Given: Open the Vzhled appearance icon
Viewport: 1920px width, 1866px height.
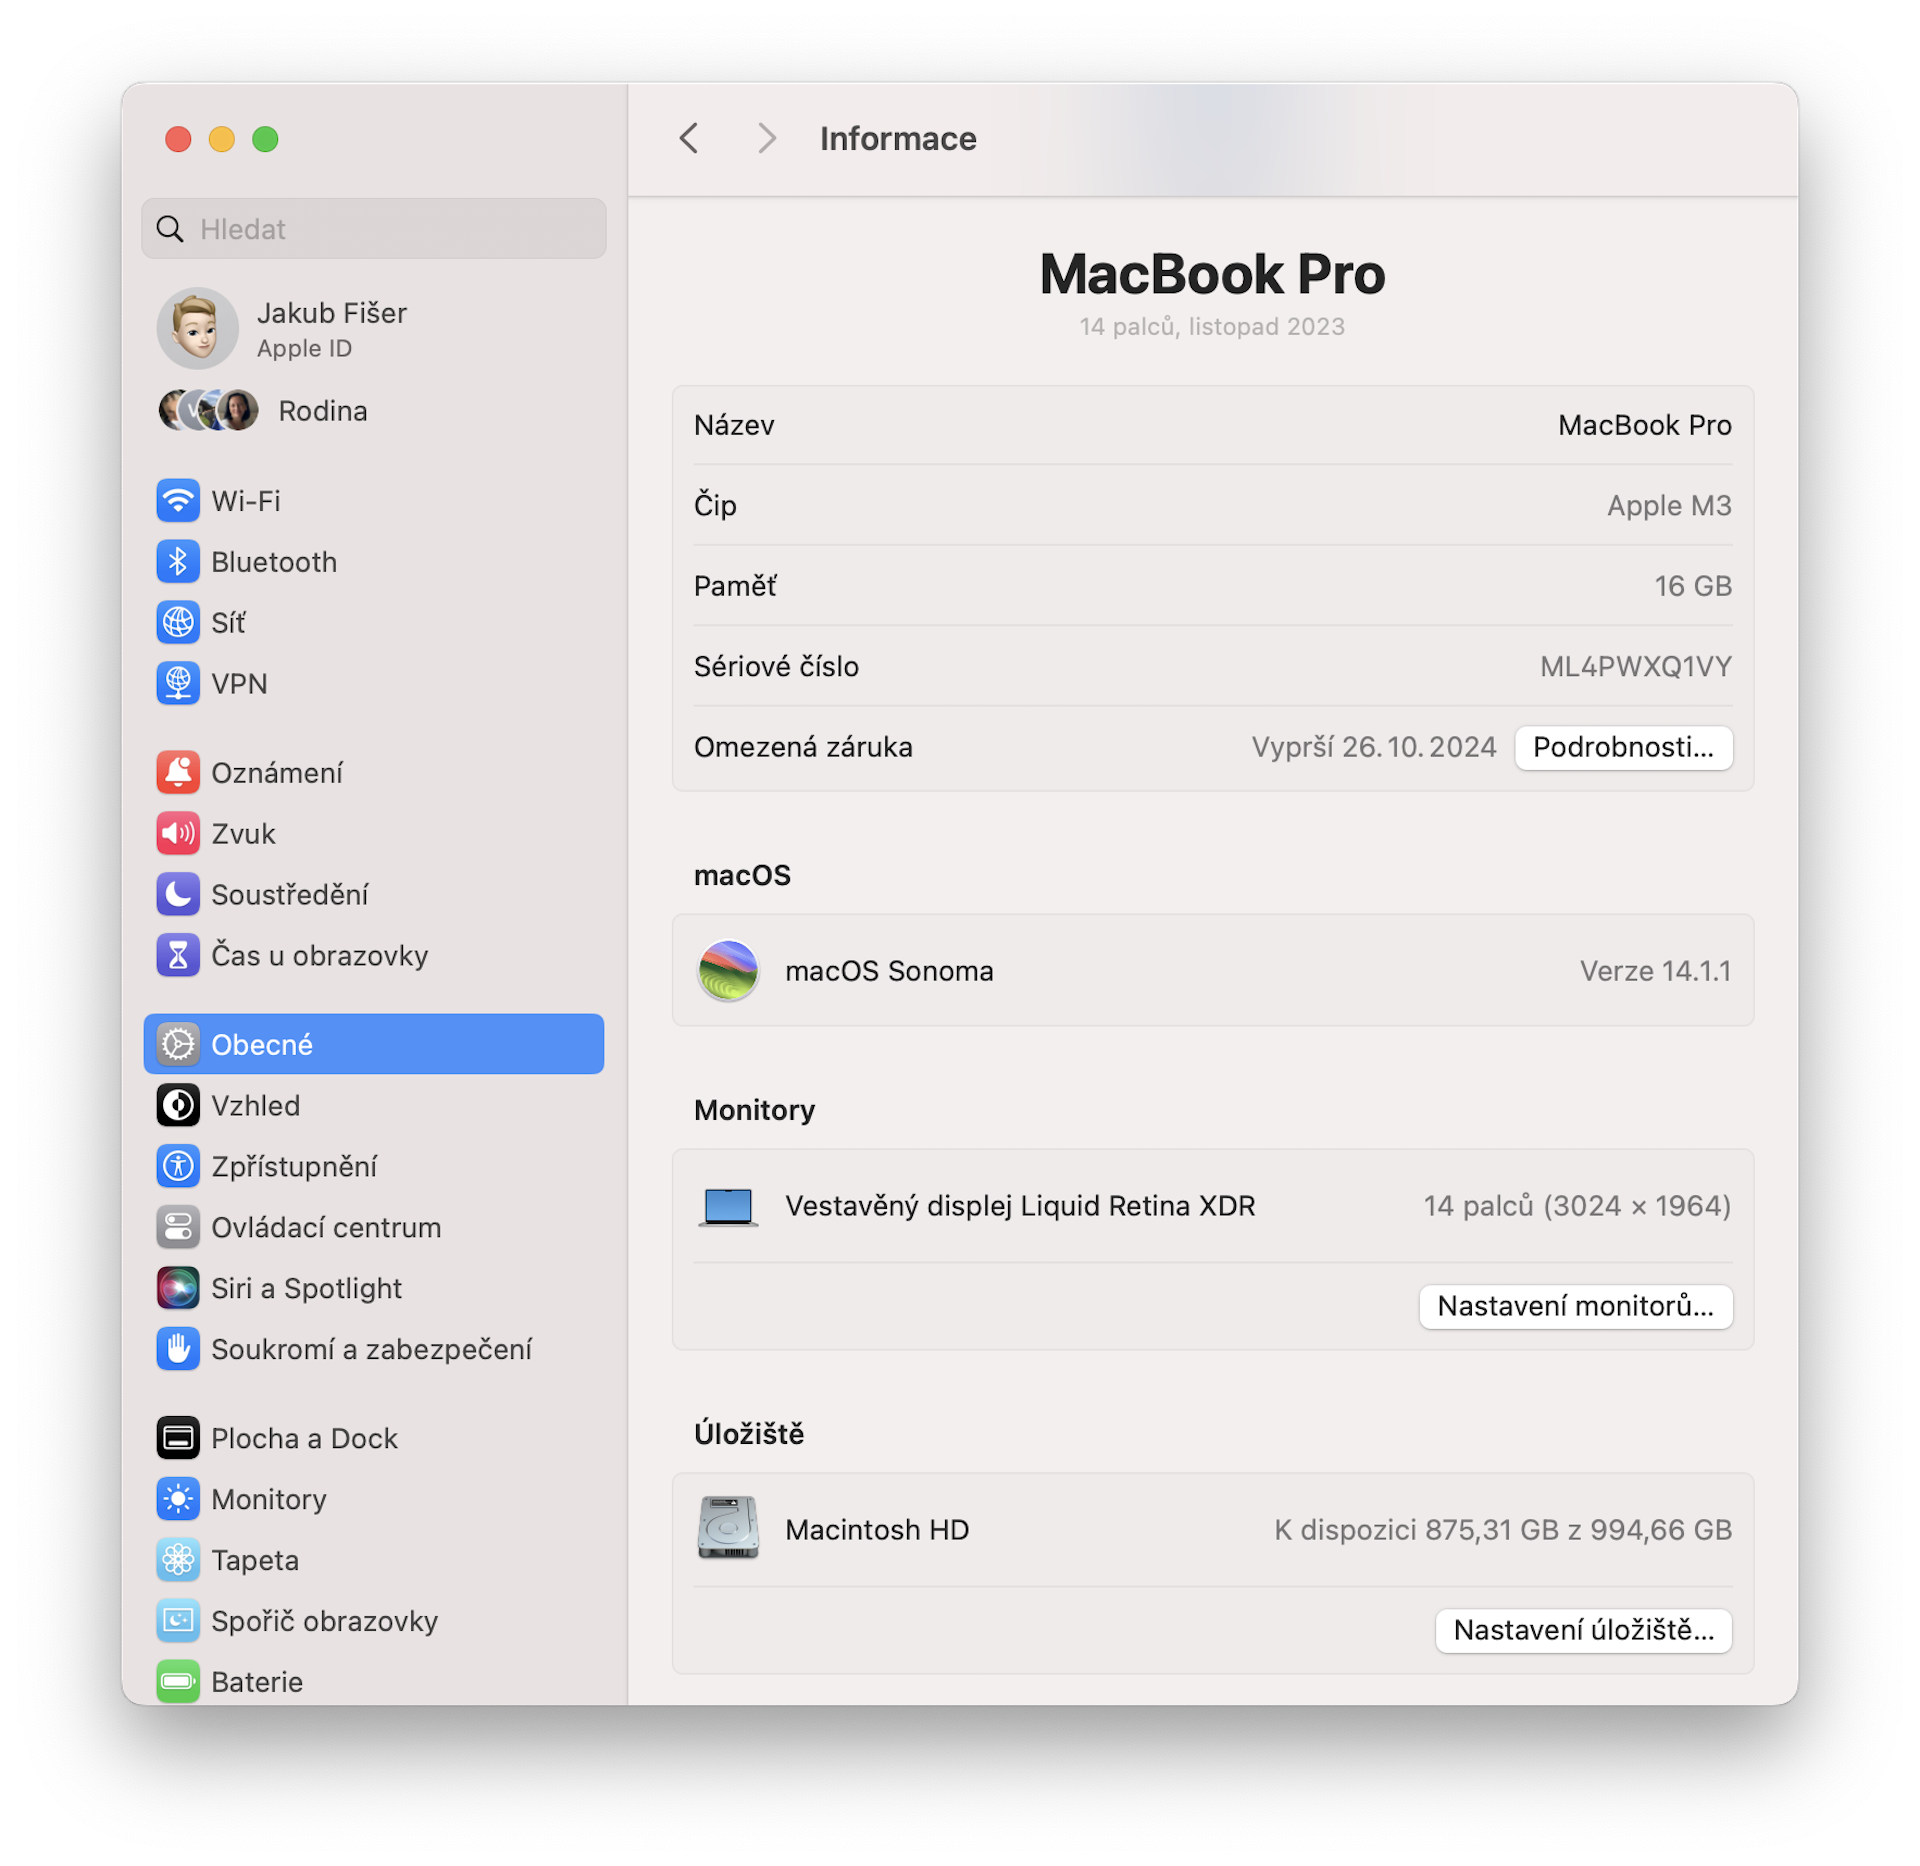Looking at the screenshot, I should click(178, 1106).
